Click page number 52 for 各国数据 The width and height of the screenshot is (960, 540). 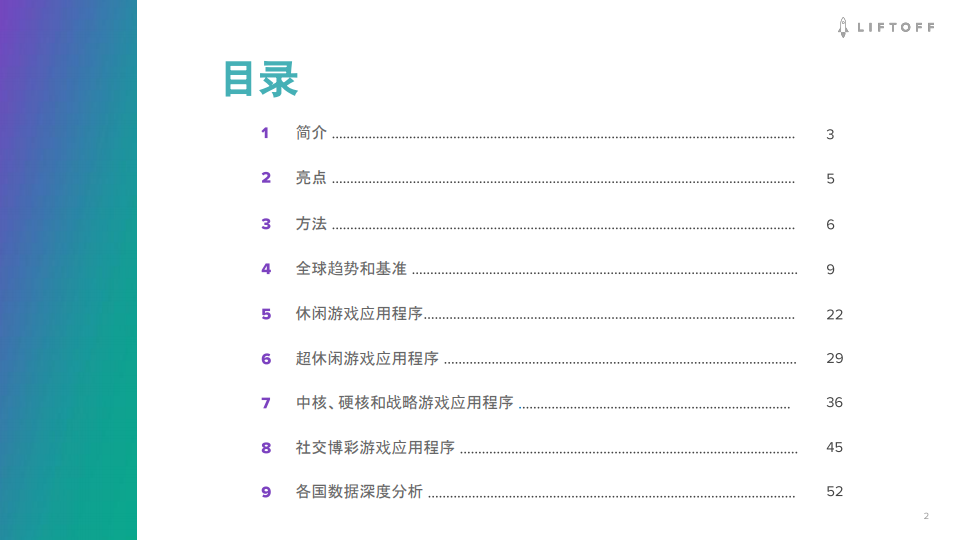(834, 492)
